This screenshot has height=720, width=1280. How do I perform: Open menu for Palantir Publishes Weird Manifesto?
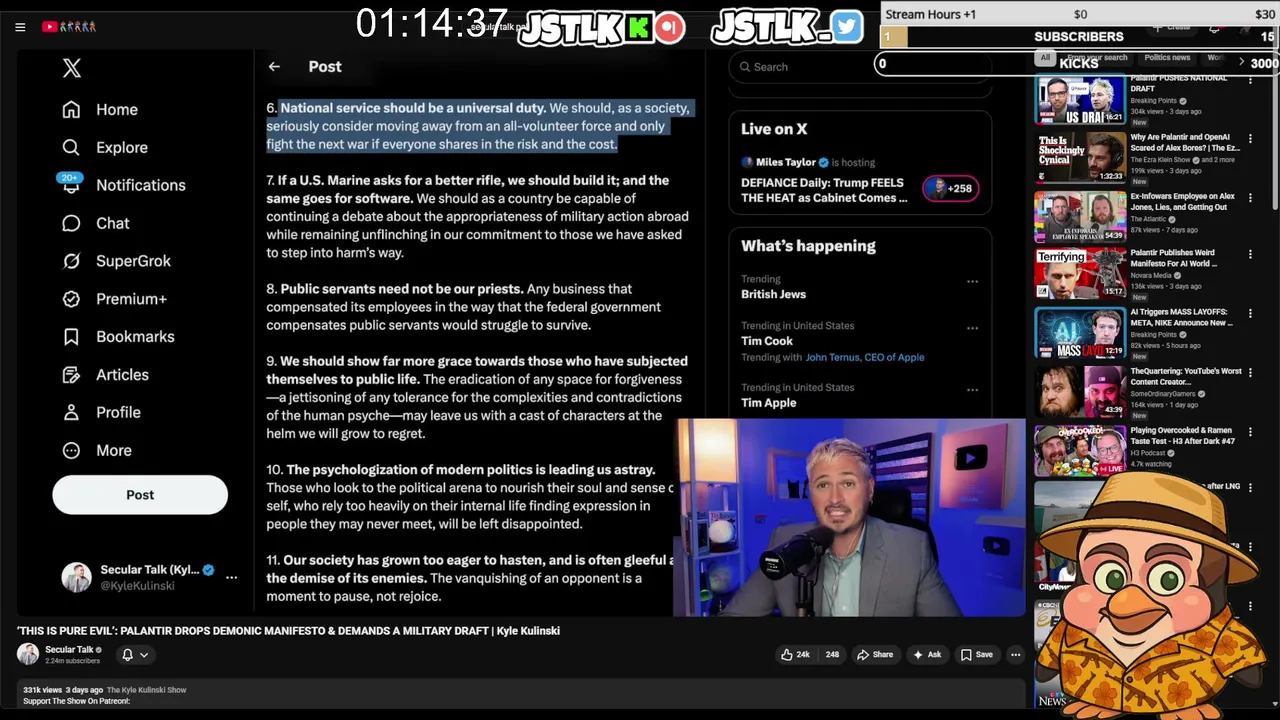pos(1250,255)
